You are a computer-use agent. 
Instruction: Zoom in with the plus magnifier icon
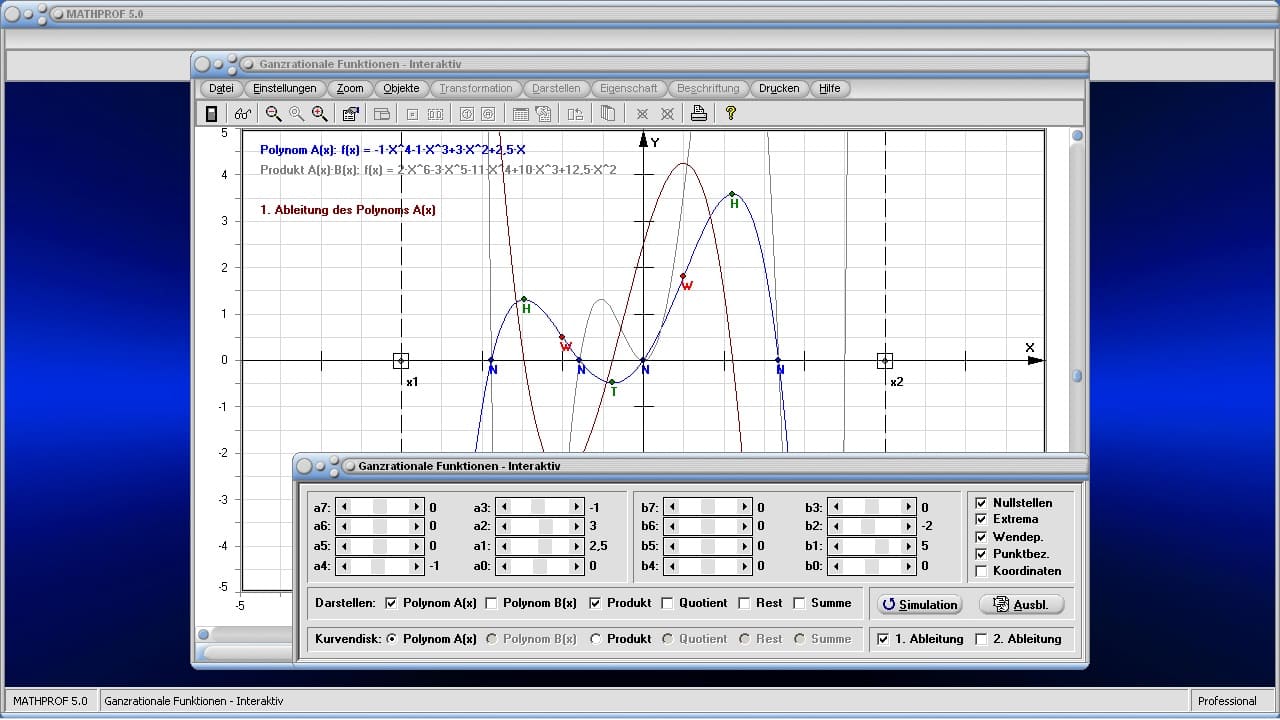(319, 114)
